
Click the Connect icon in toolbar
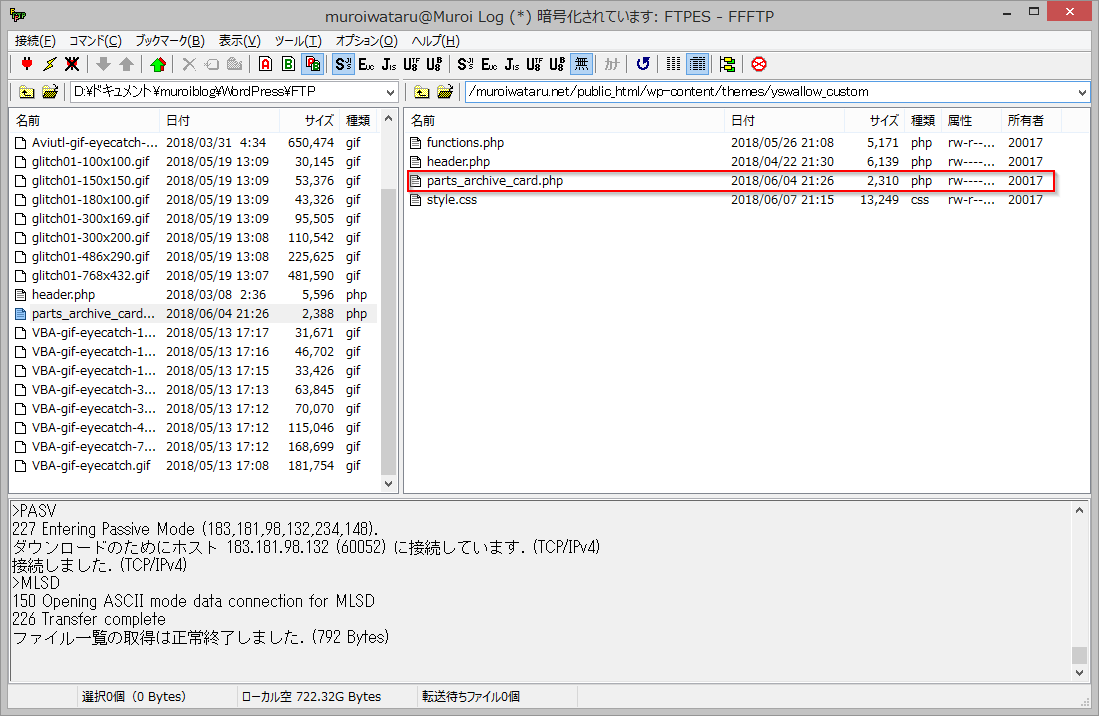point(27,64)
